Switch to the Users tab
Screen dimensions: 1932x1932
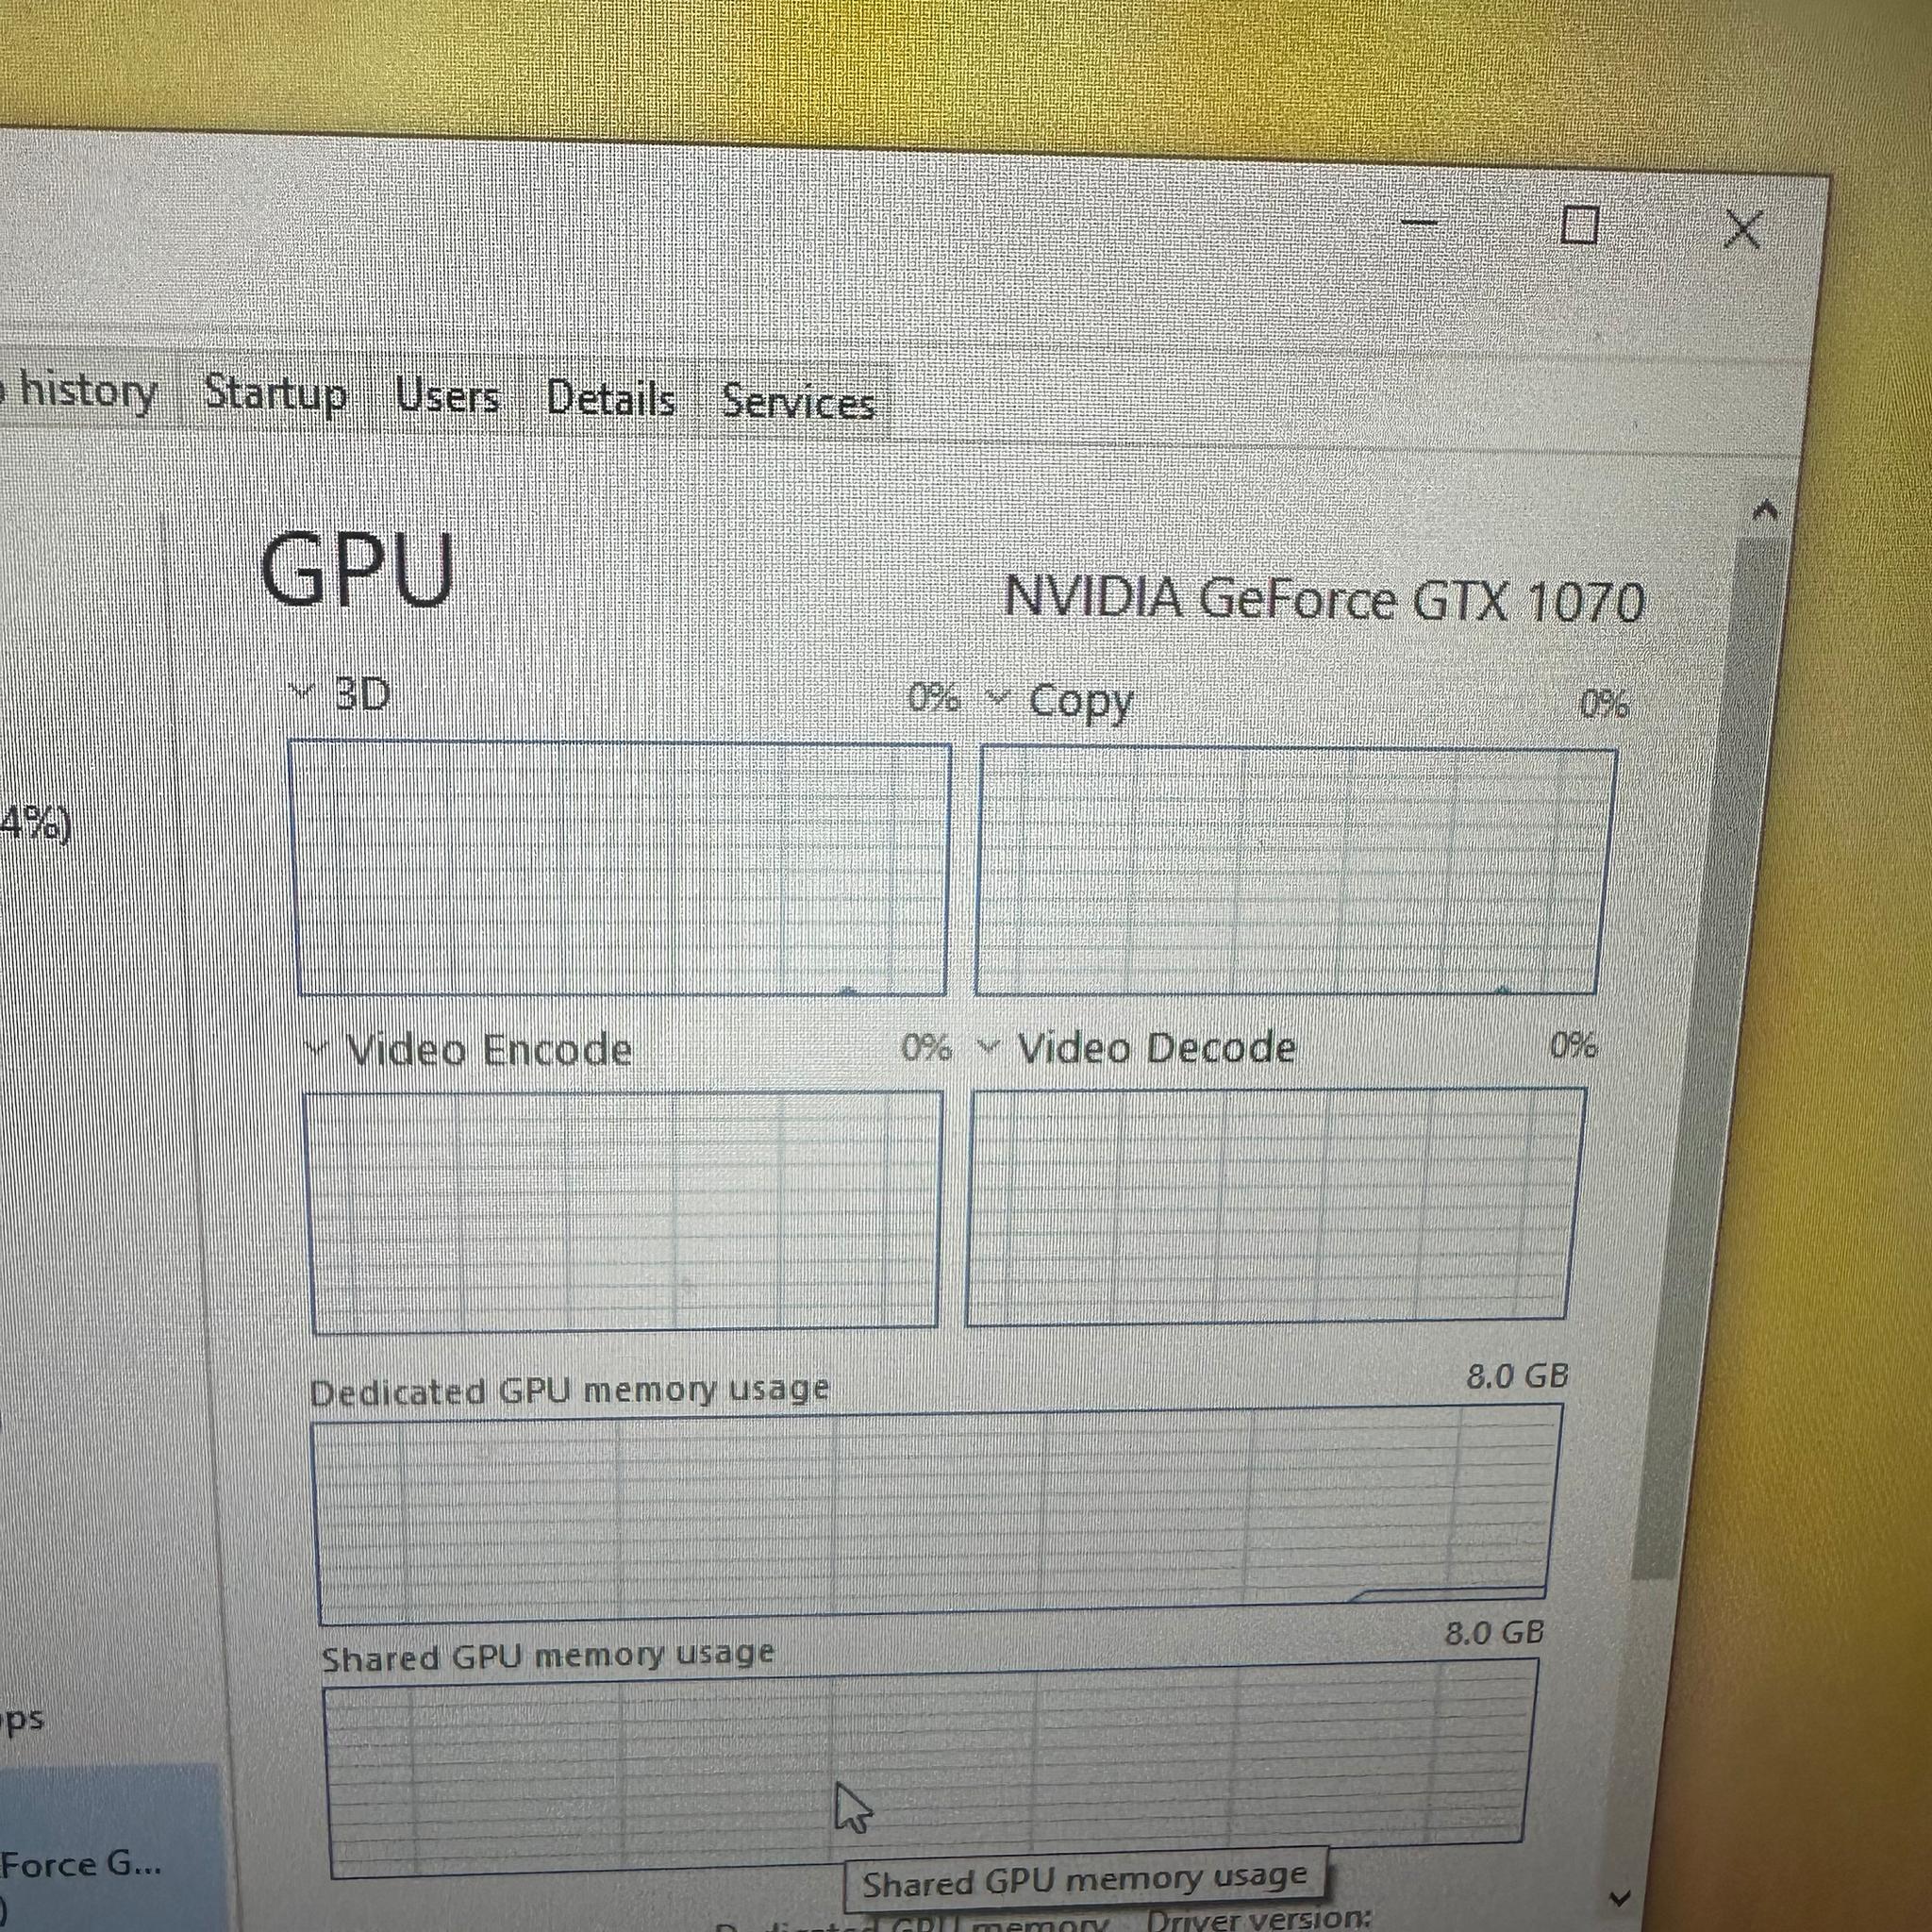coord(448,397)
